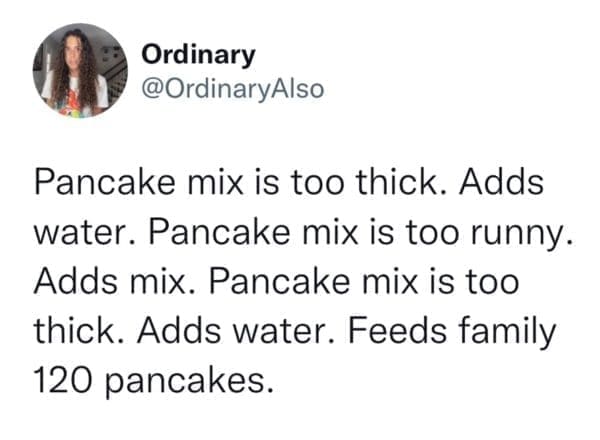Click "thick." at the fourth line's start

pos(77,329)
